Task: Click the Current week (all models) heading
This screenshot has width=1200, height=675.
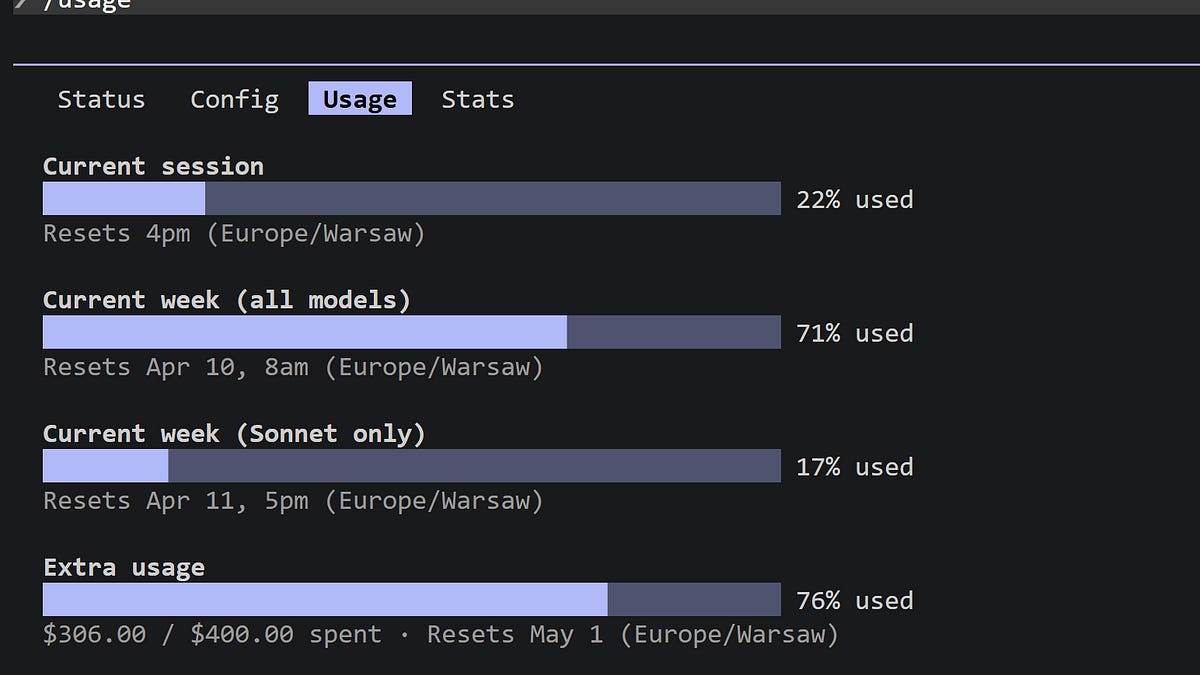Action: coord(227,300)
